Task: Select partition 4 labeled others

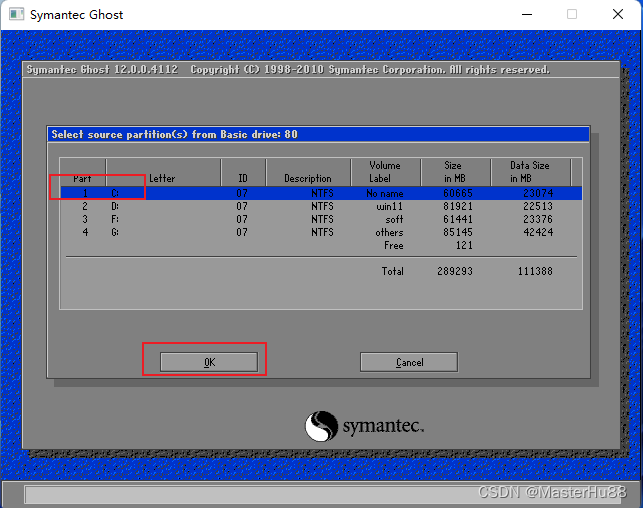Action: click(x=321, y=232)
